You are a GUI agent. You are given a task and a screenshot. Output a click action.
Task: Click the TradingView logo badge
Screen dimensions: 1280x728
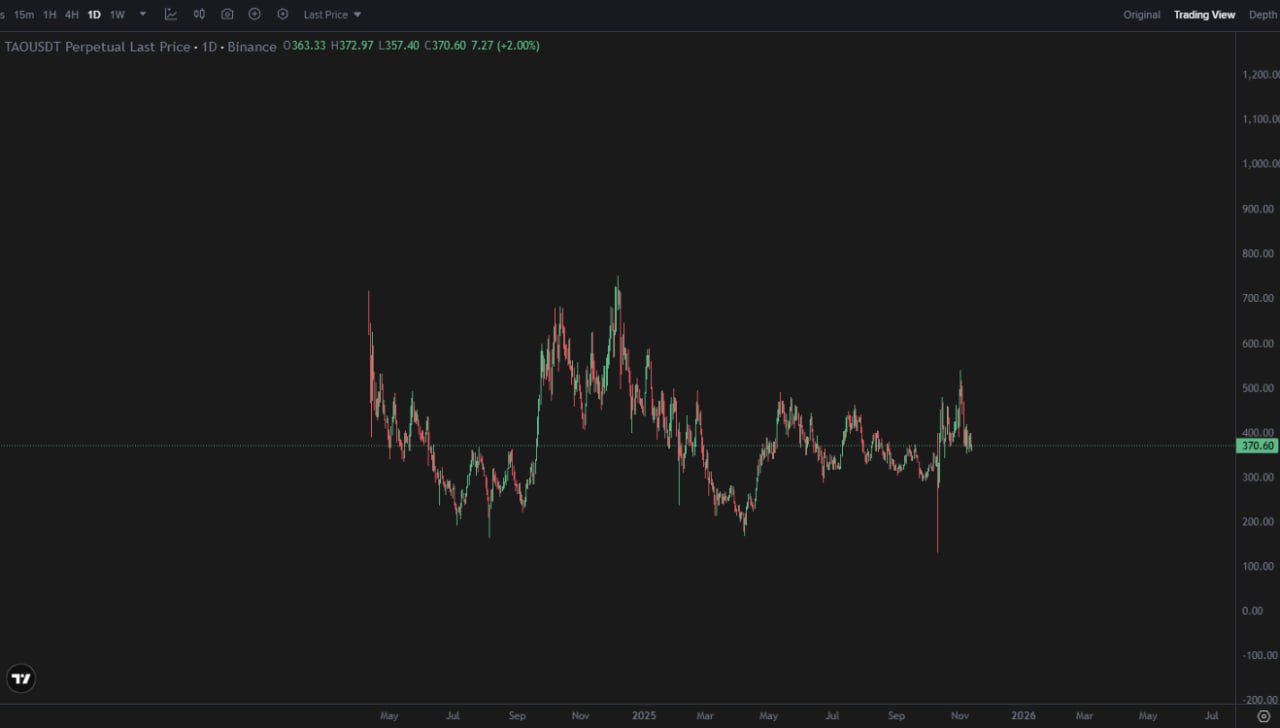tap(21, 679)
